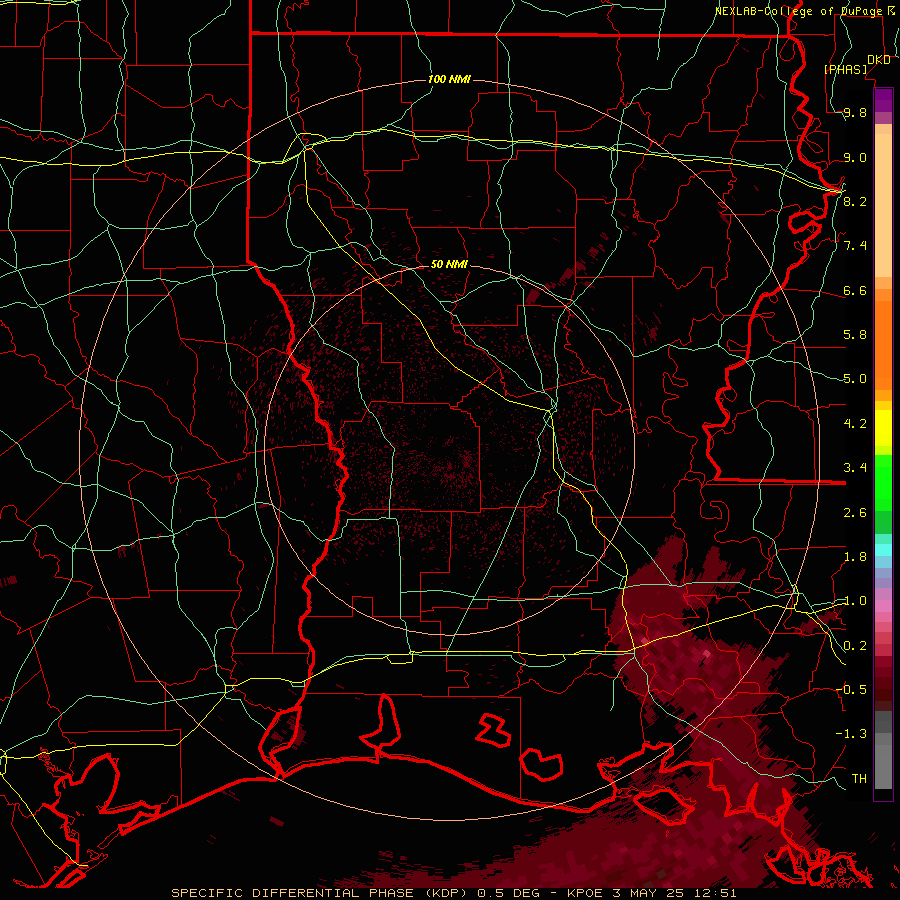900x900 pixels.
Task: Click the -1.3 scale value
Action: point(851,734)
